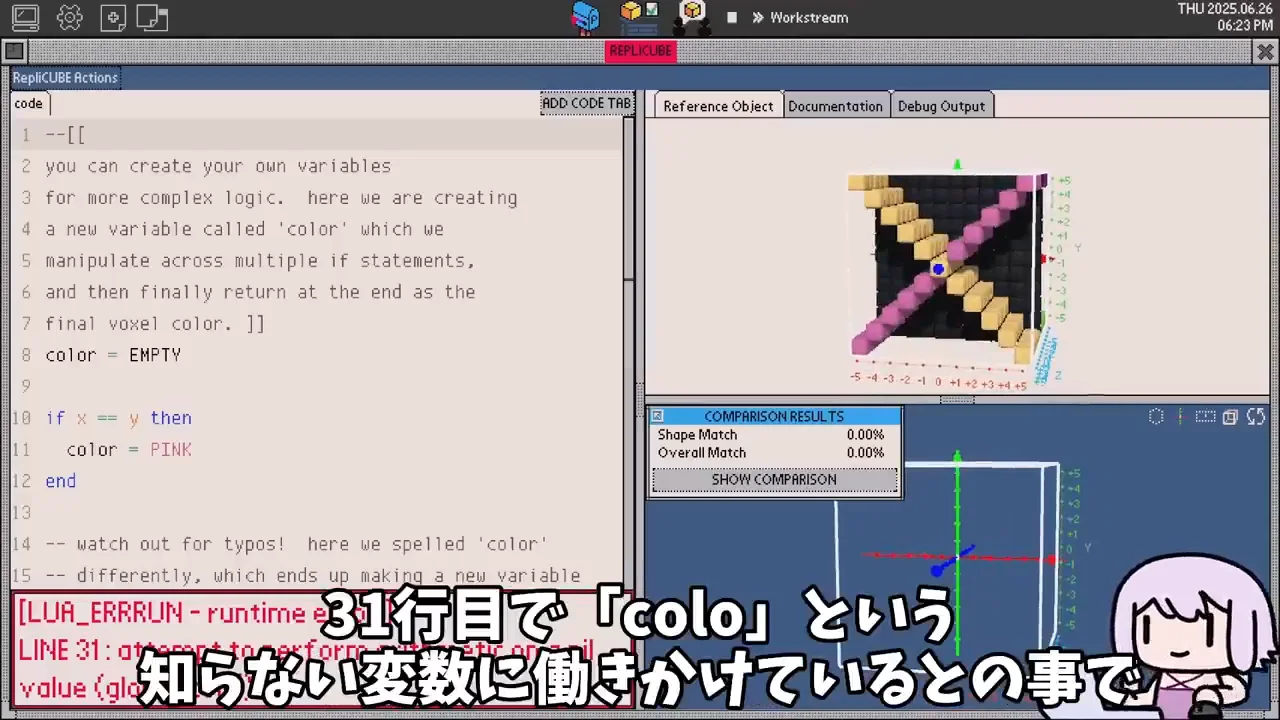Click the dotted circle viewport icon

point(1156,417)
